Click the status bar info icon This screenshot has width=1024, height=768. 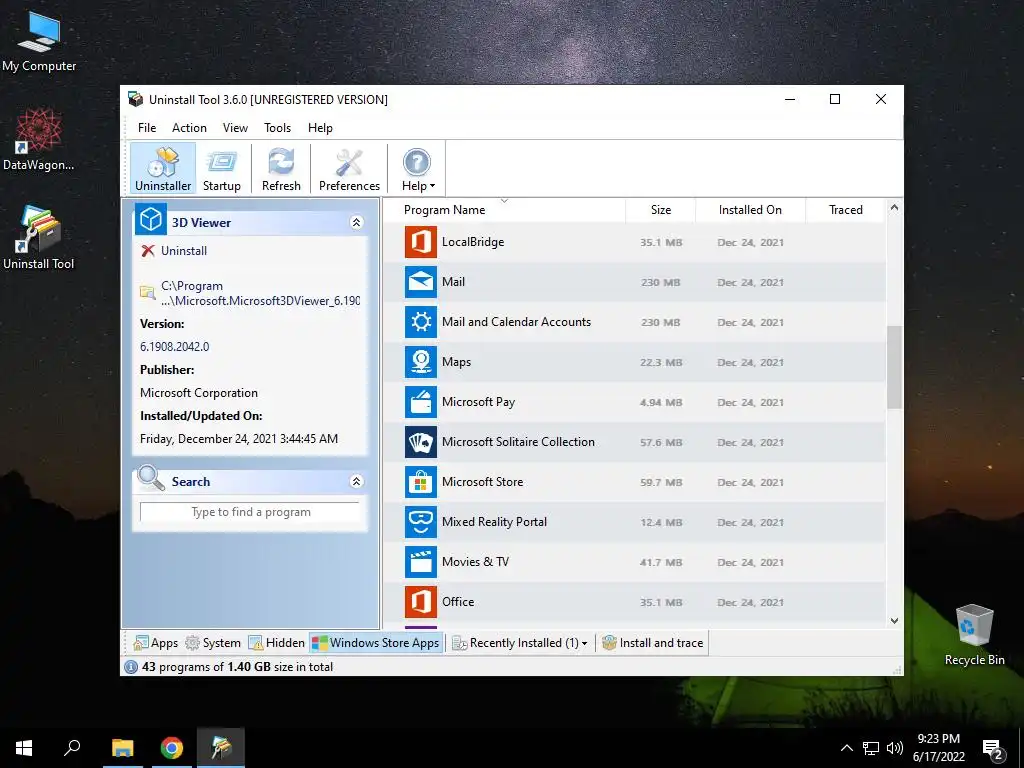click(131, 667)
